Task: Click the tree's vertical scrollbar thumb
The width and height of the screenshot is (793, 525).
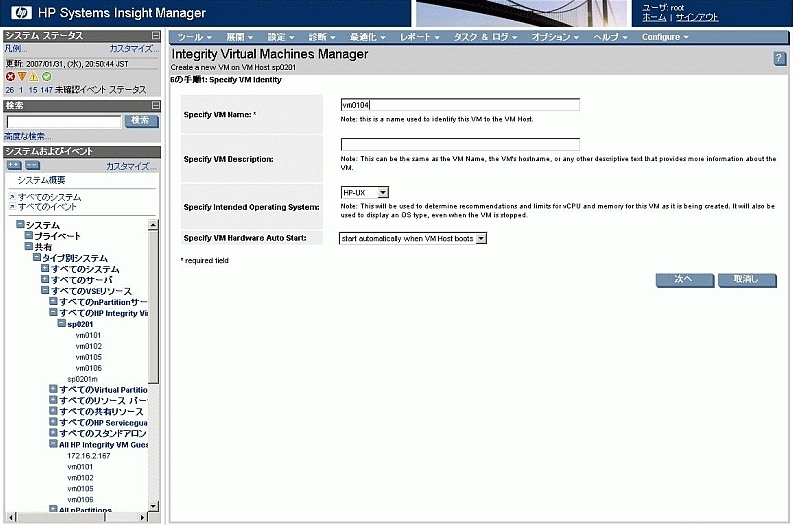Action: click(x=153, y=307)
